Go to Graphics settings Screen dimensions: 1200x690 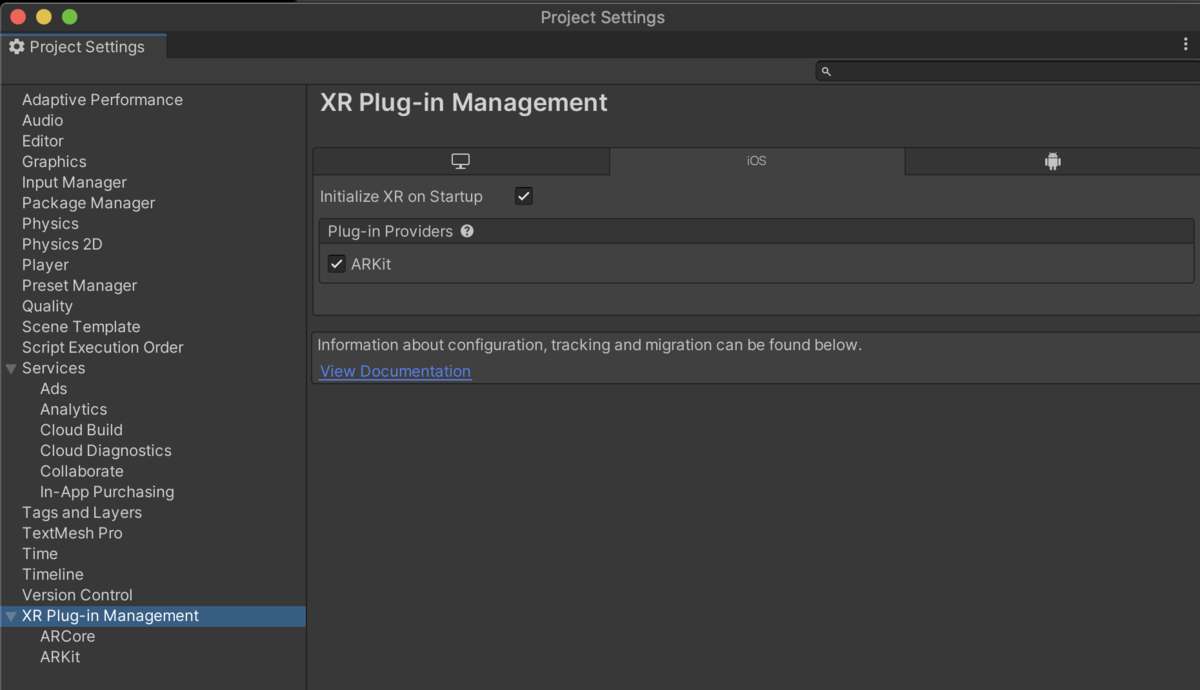tap(54, 162)
